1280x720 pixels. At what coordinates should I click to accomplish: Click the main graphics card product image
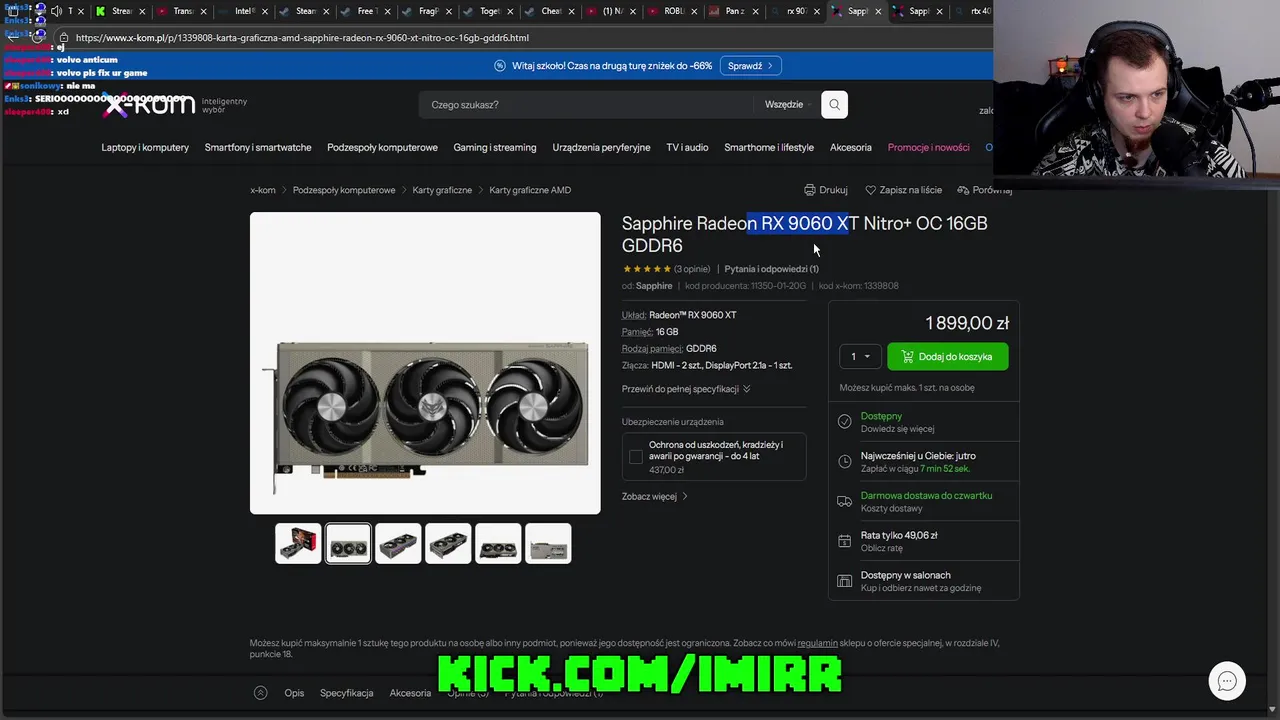[x=425, y=363]
